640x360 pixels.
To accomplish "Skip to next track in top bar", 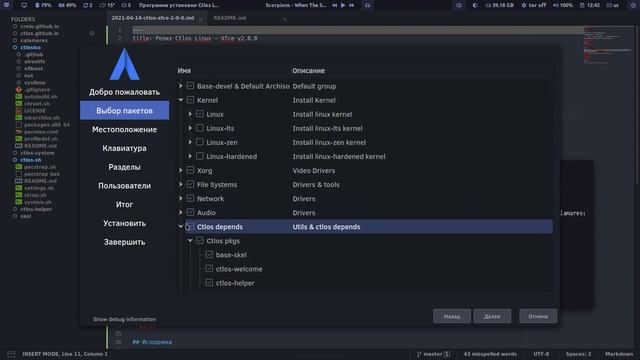I will pos(351,5).
